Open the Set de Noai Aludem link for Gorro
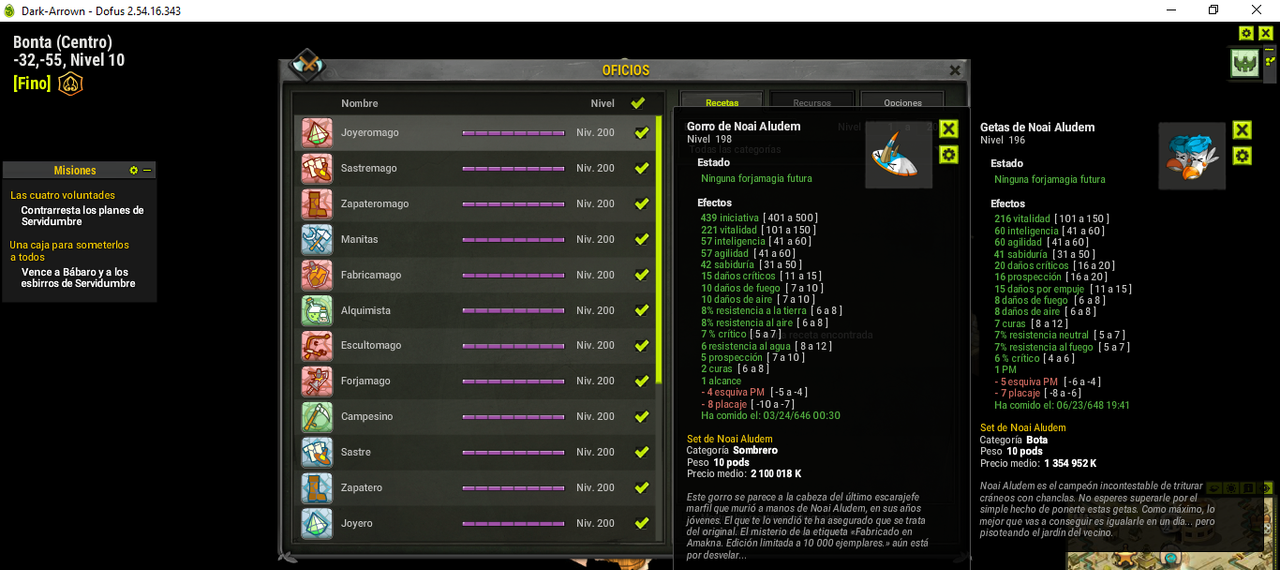This screenshot has width=1280, height=570. [x=729, y=439]
